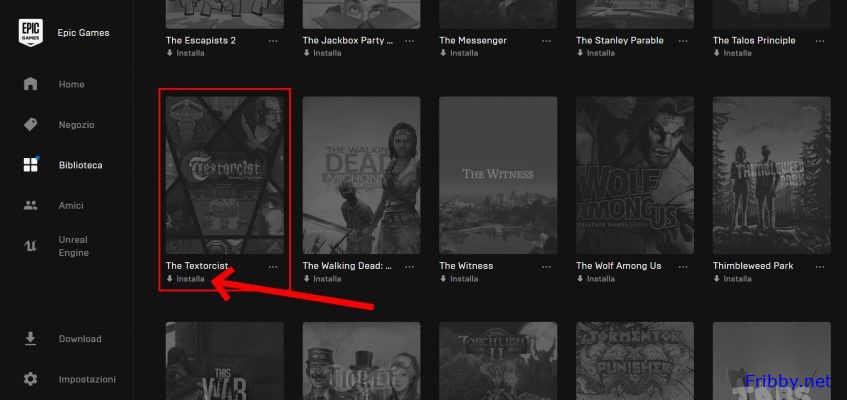
Task: Show more options for The Wolf Among Us
Action: click(x=684, y=267)
